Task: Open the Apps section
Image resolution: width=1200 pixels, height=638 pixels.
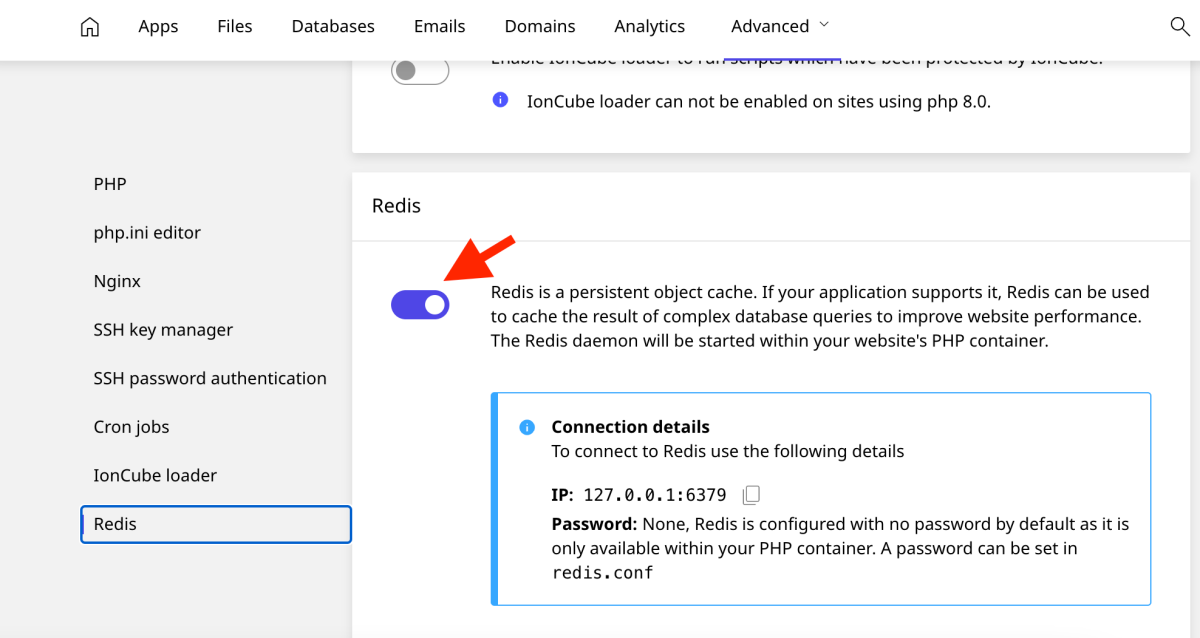Action: (x=157, y=26)
